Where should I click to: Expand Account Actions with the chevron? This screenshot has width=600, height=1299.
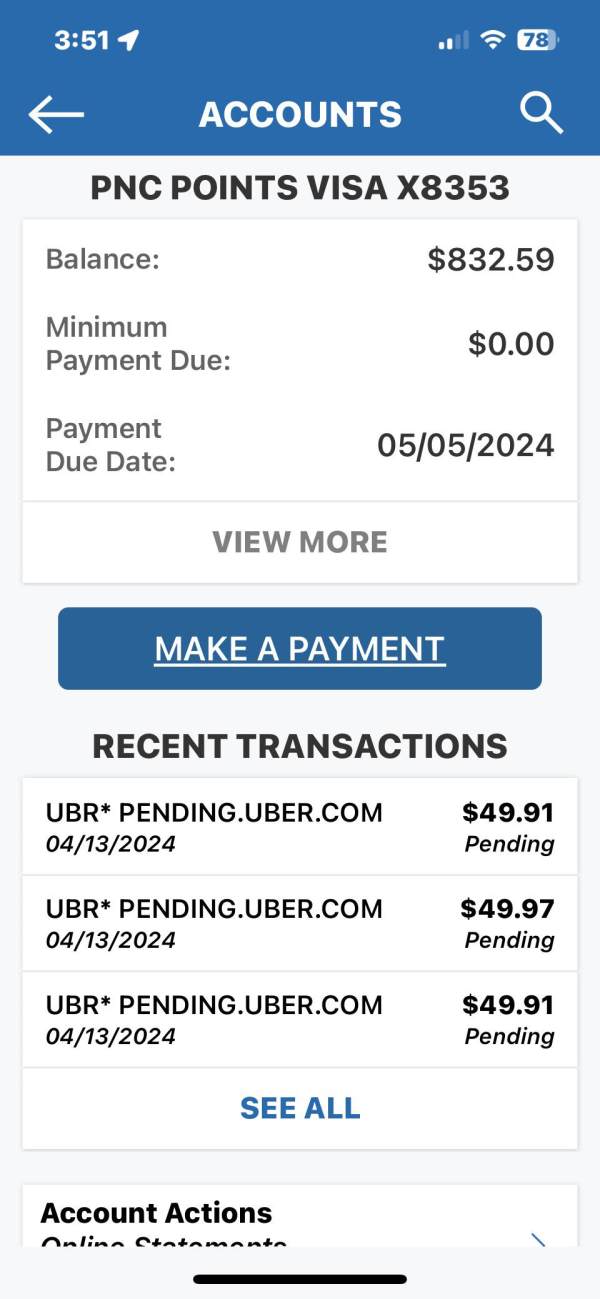[539, 1240]
